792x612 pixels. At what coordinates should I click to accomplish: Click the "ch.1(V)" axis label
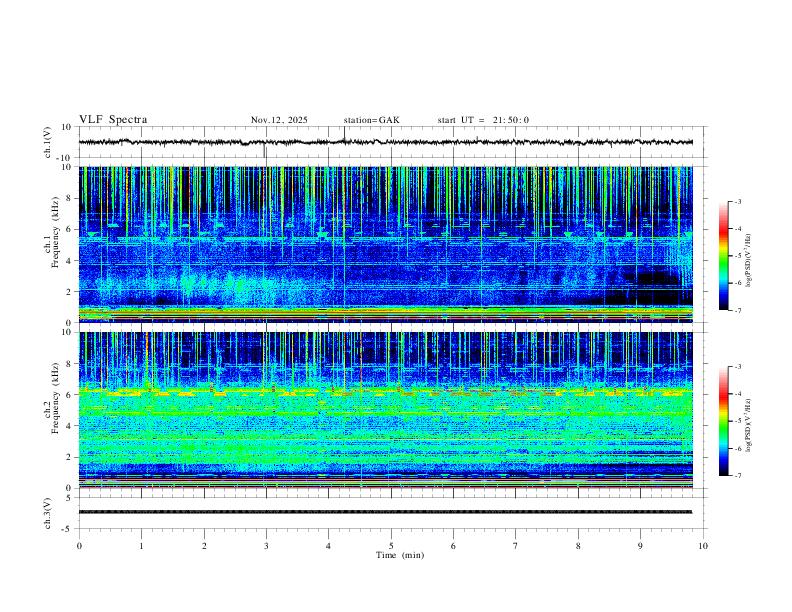click(x=48, y=142)
